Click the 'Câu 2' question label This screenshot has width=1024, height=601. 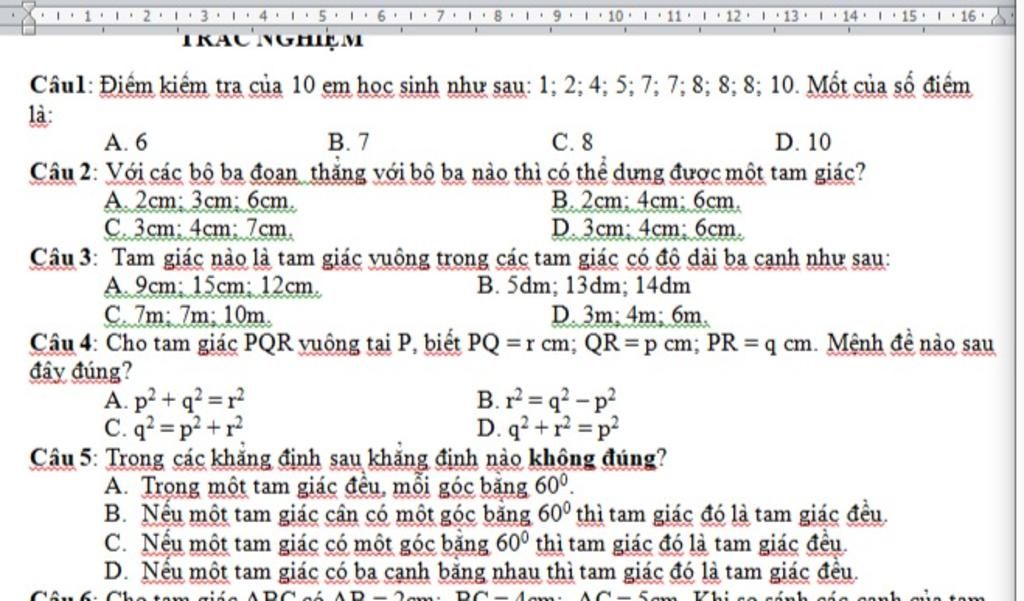click(x=63, y=172)
